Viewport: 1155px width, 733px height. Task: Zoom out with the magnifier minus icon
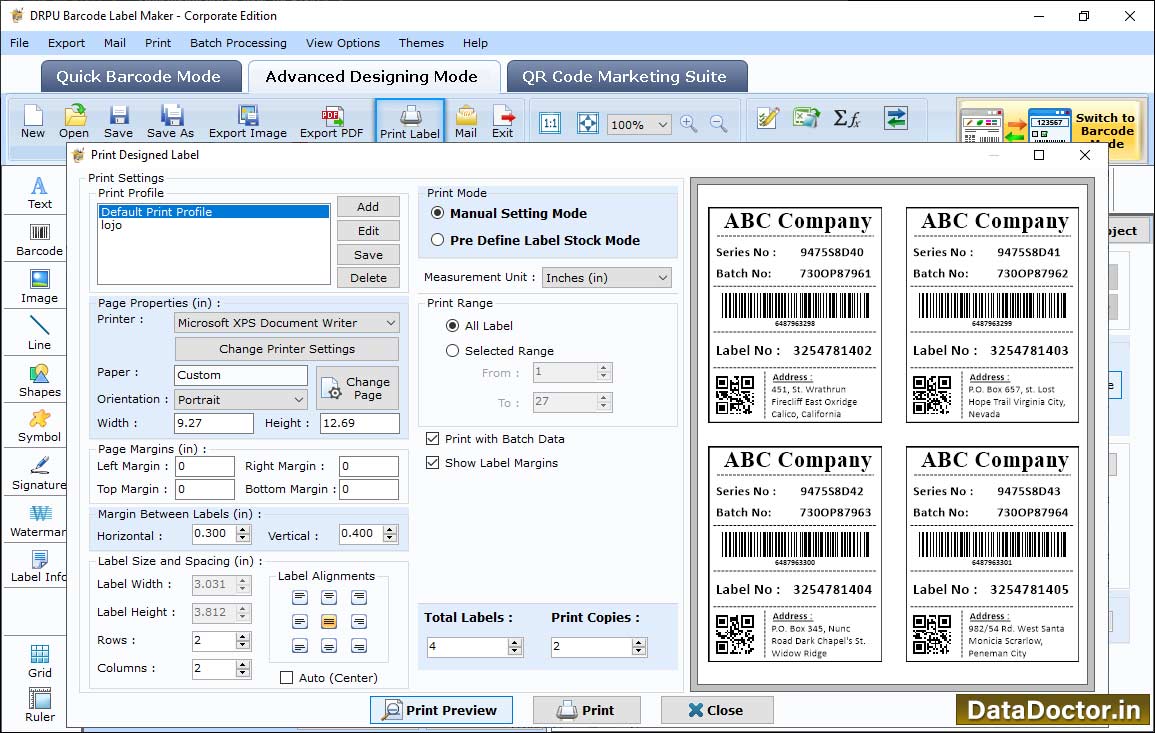pos(718,124)
